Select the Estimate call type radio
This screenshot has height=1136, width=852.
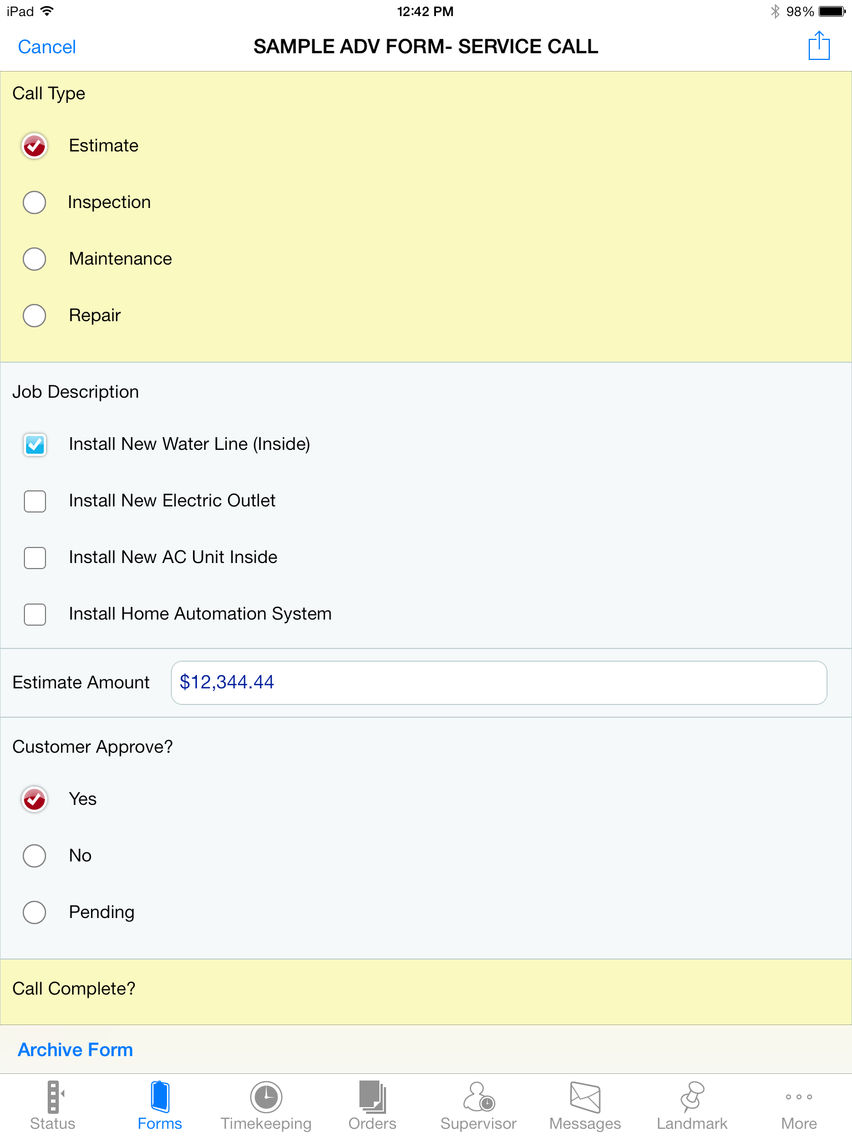pos(34,146)
